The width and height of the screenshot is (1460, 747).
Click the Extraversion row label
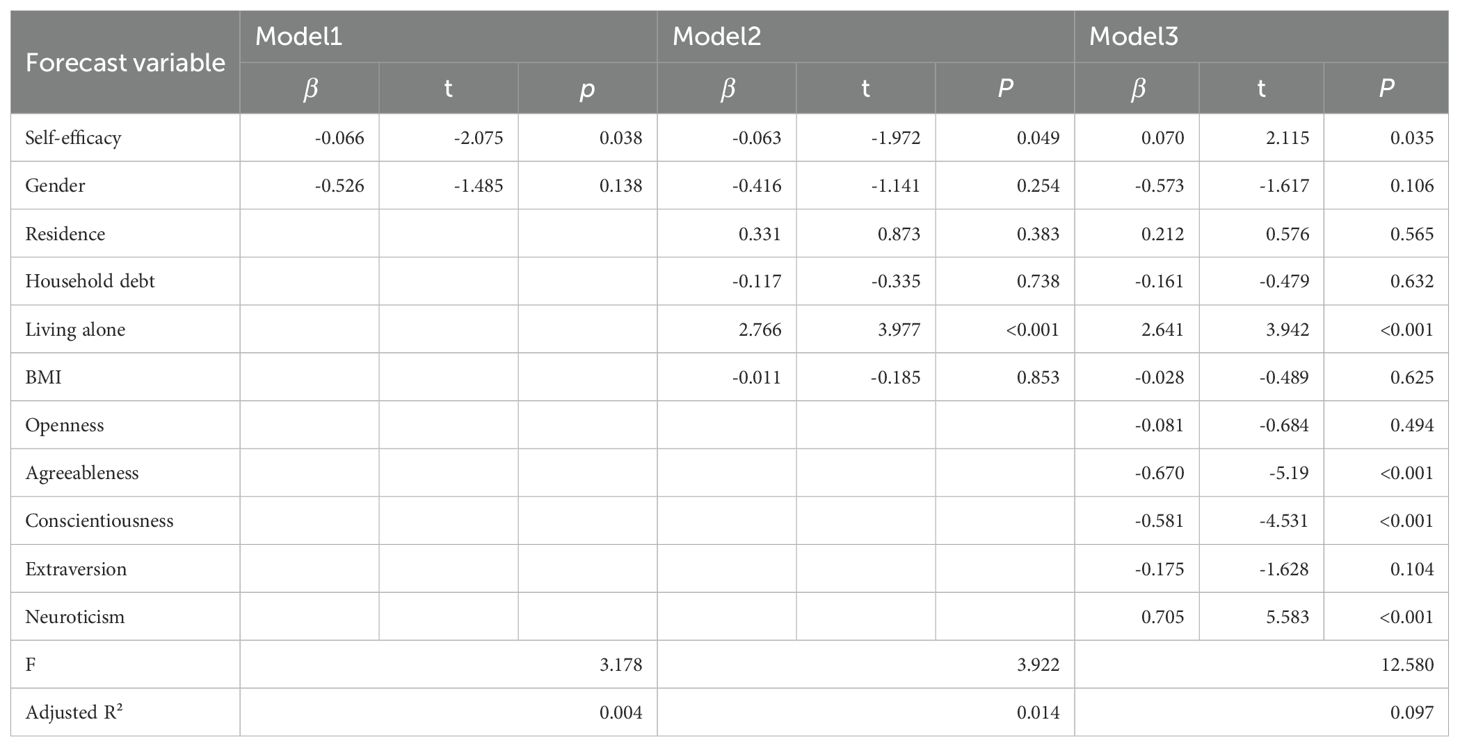[75, 569]
